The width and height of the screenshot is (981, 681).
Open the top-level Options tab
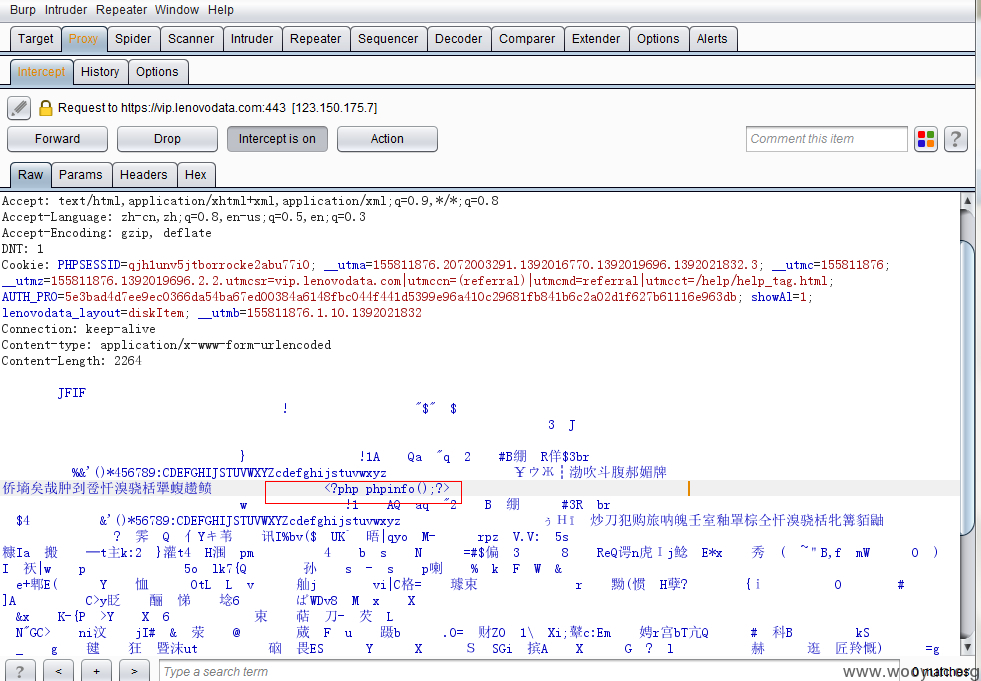tap(658, 39)
